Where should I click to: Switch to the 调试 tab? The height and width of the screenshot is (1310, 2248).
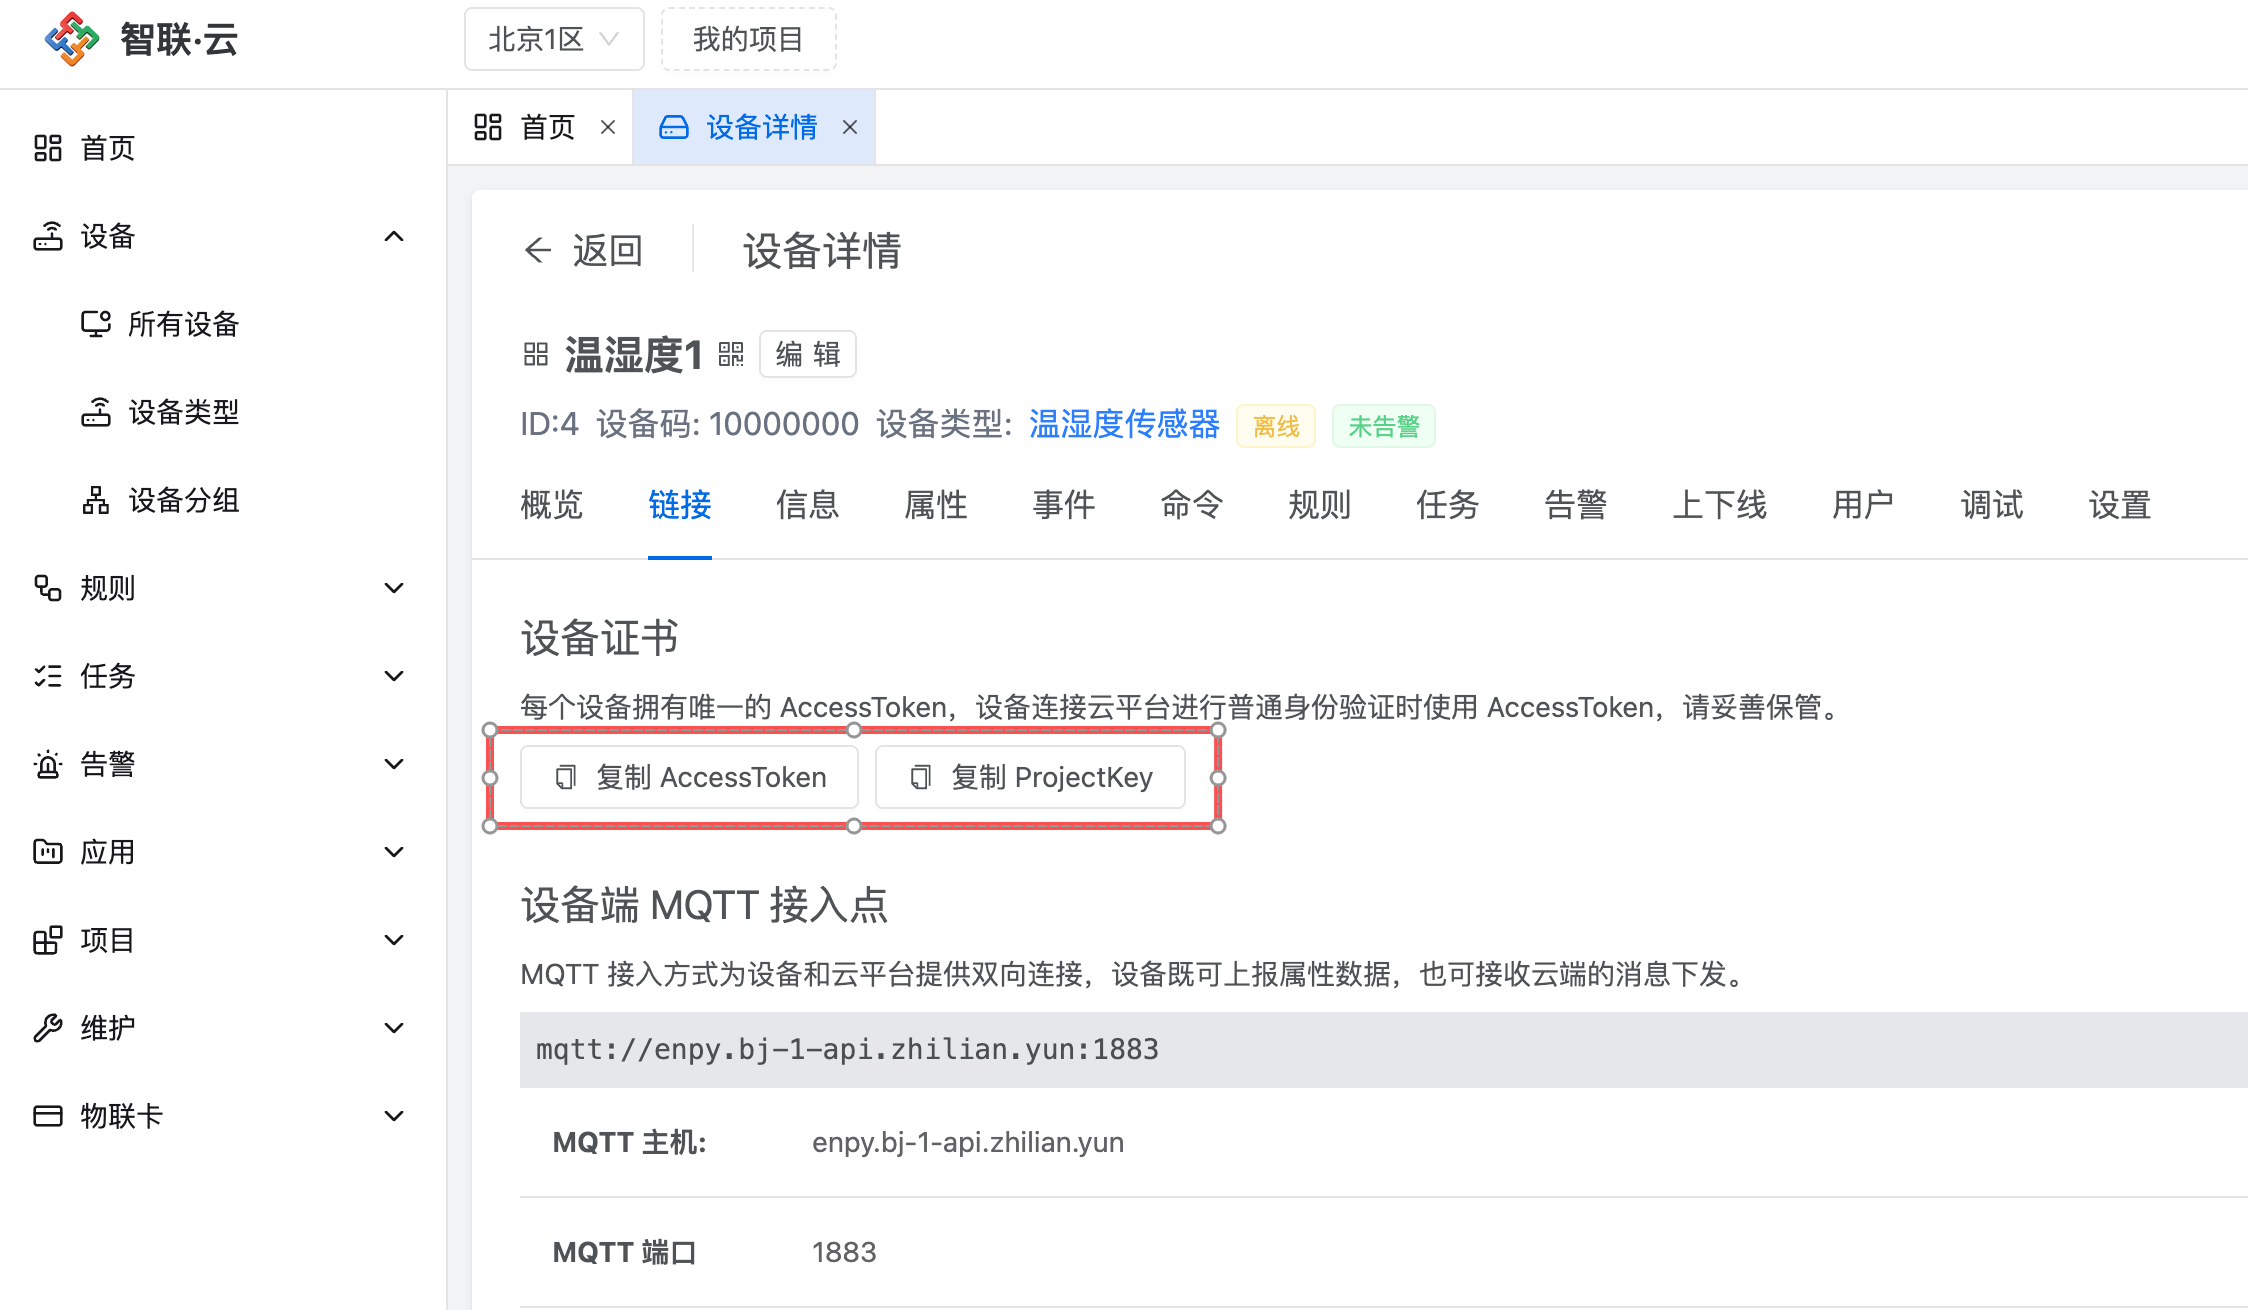(x=1992, y=505)
